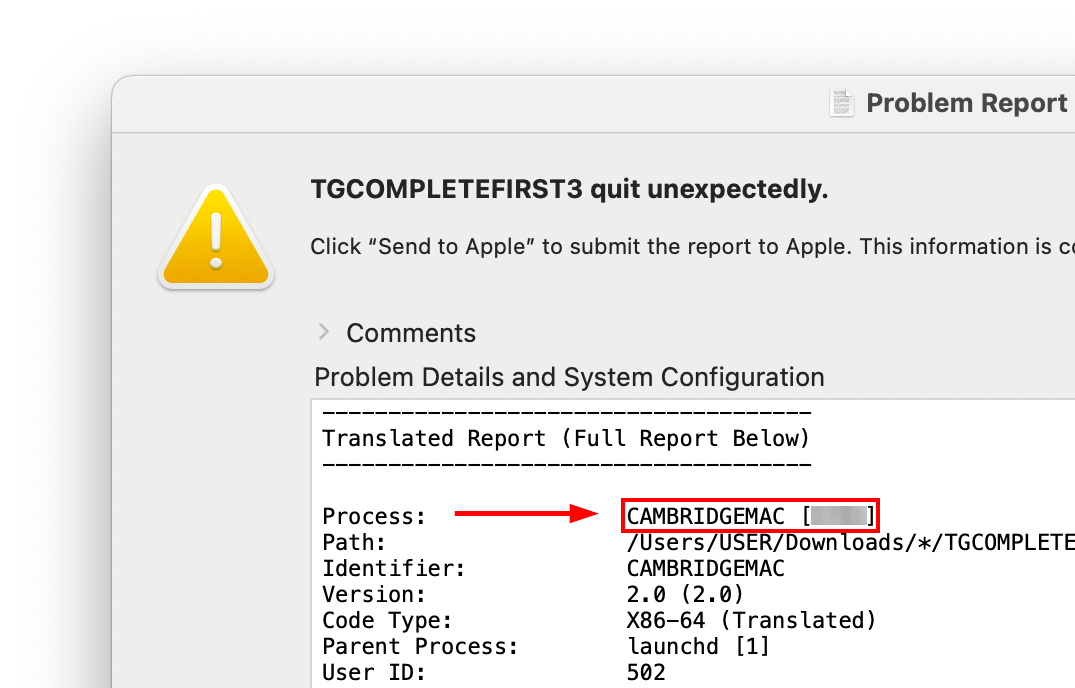Click the Comments label
The width and height of the screenshot is (1075, 688).
point(411,333)
